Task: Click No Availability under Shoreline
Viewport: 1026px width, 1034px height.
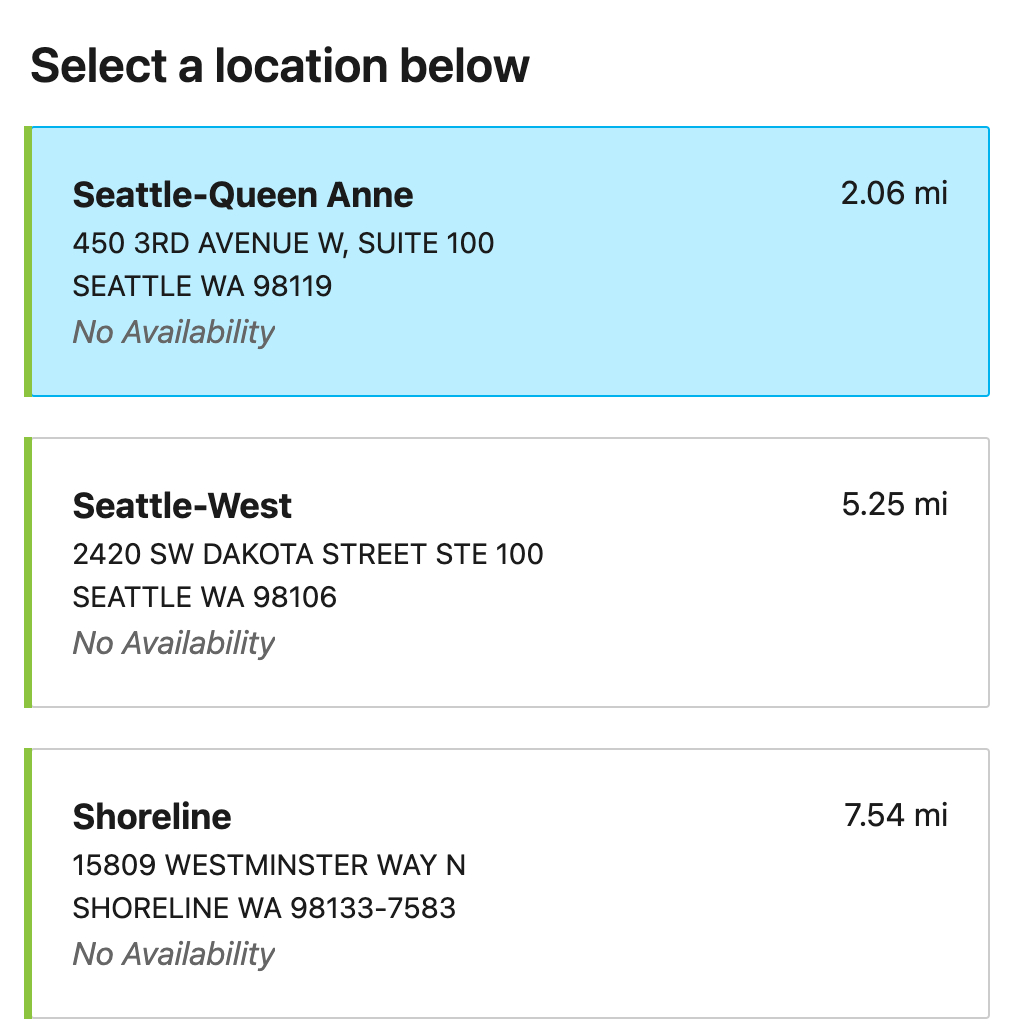Action: tap(174, 953)
